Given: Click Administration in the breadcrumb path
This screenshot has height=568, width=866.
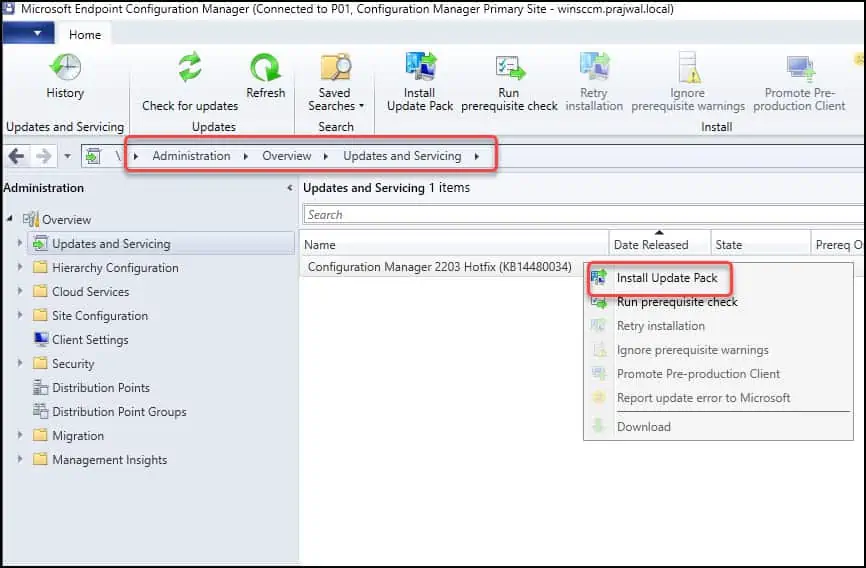Looking at the screenshot, I should click(191, 156).
